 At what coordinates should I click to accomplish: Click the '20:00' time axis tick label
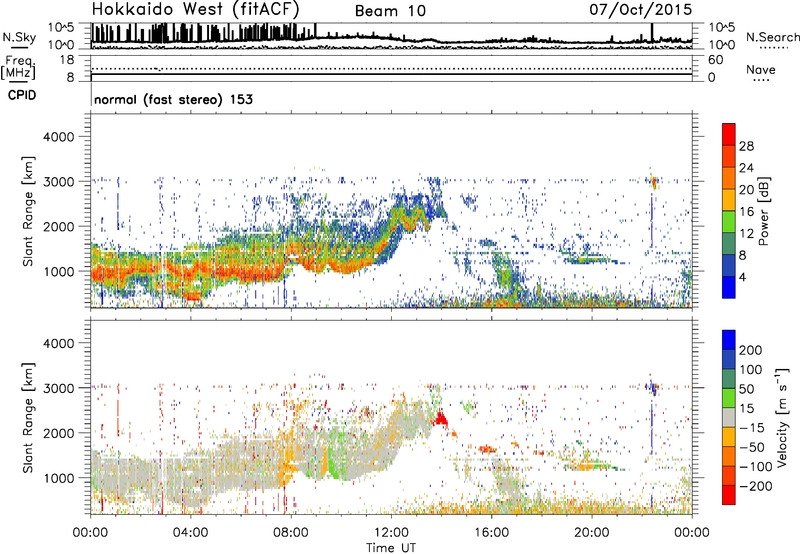[x=592, y=533]
